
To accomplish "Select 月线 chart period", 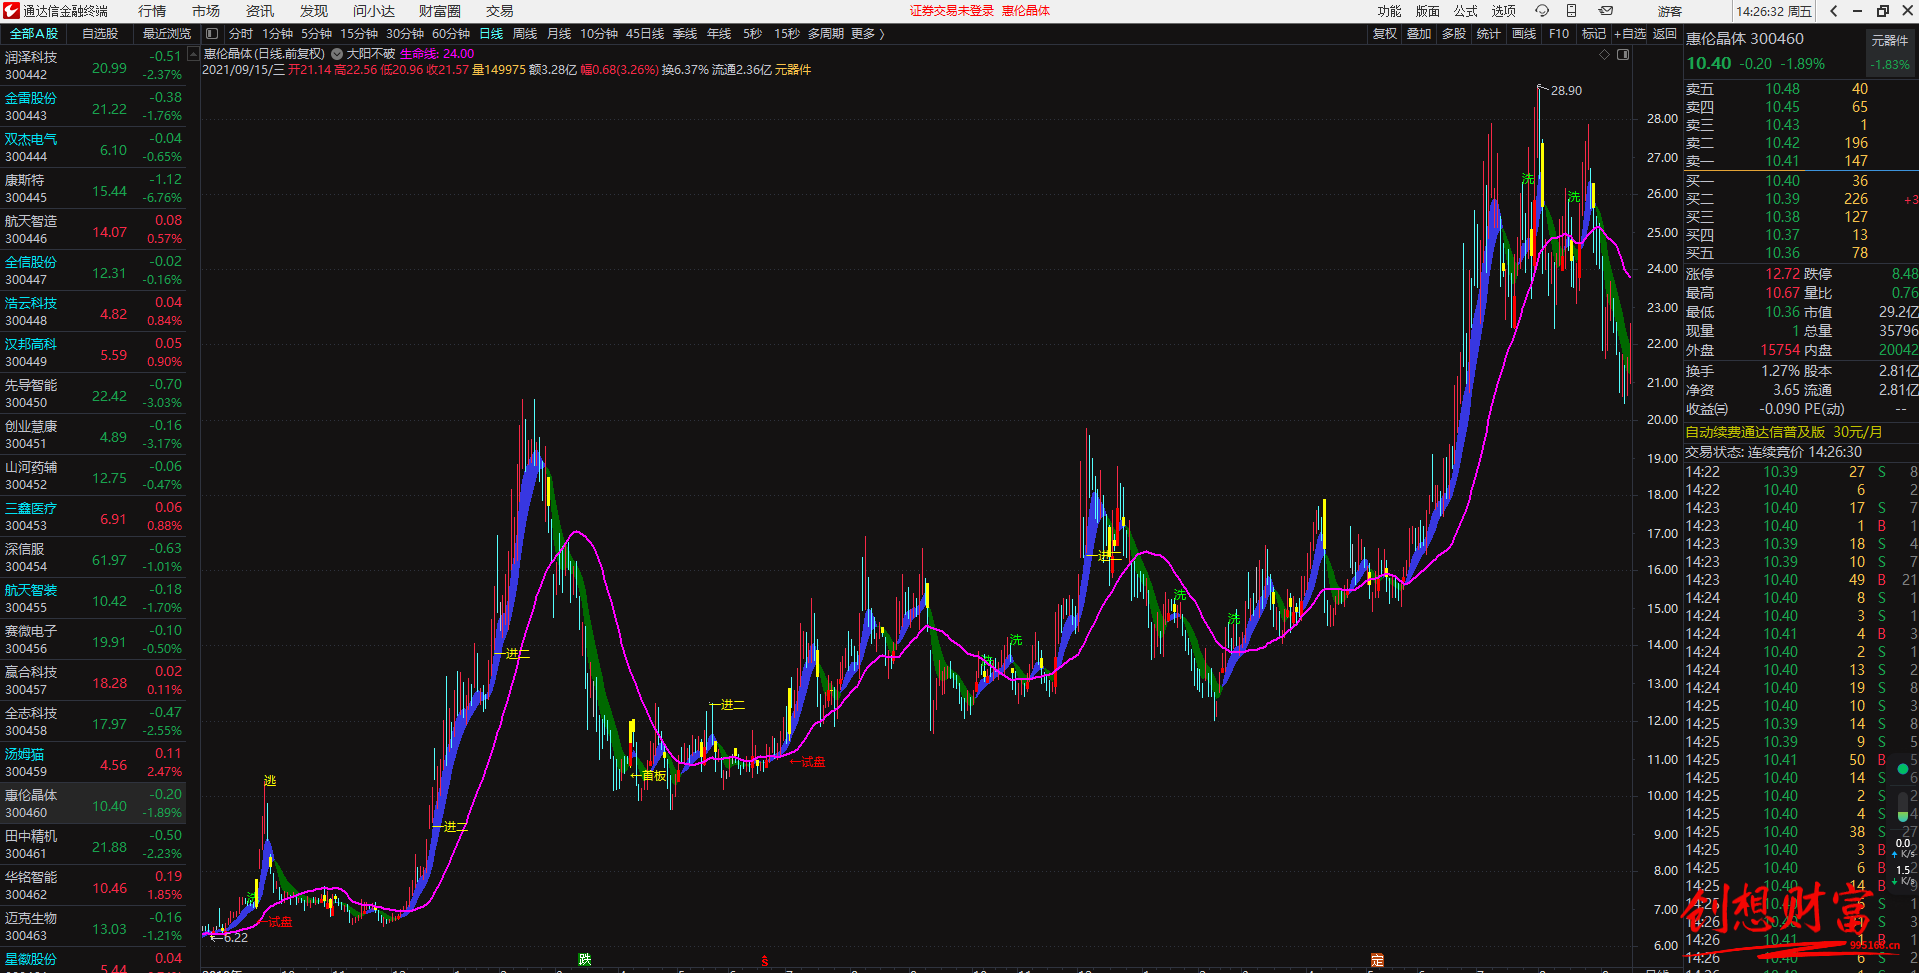I will pos(559,34).
